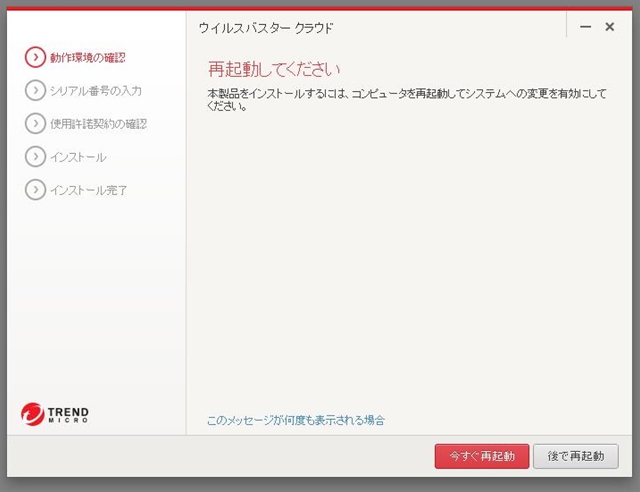
Task: Click the 今すぐ再起動 button
Action: coord(482,456)
